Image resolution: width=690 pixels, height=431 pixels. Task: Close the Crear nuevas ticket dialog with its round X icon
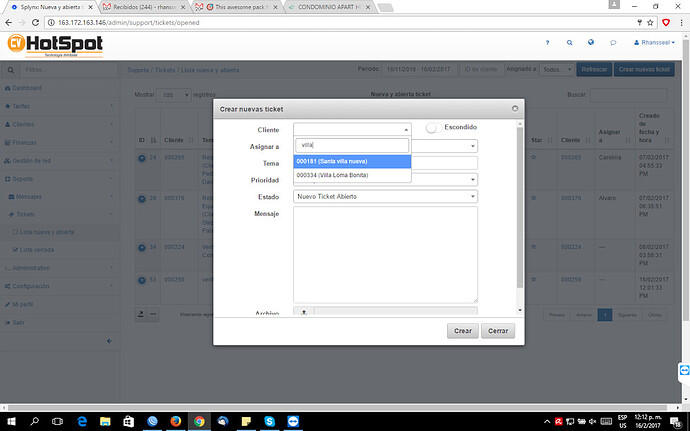[x=515, y=108]
